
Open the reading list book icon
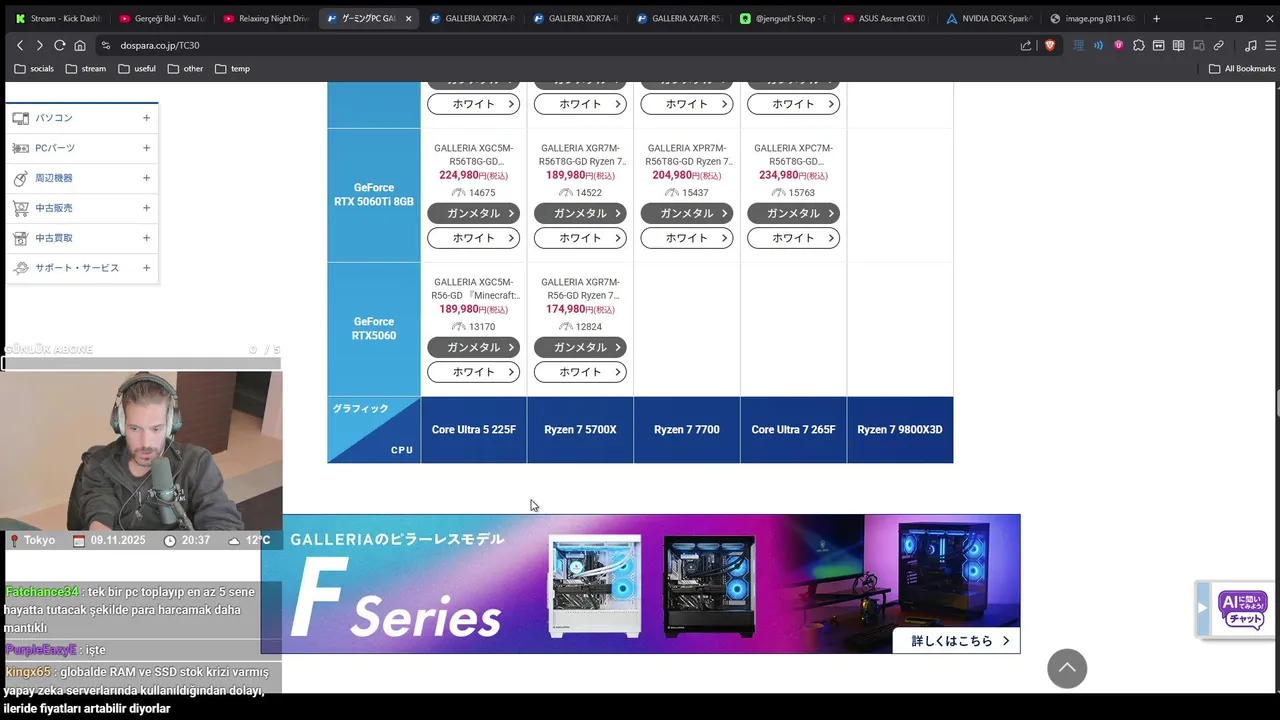coord(1178,45)
